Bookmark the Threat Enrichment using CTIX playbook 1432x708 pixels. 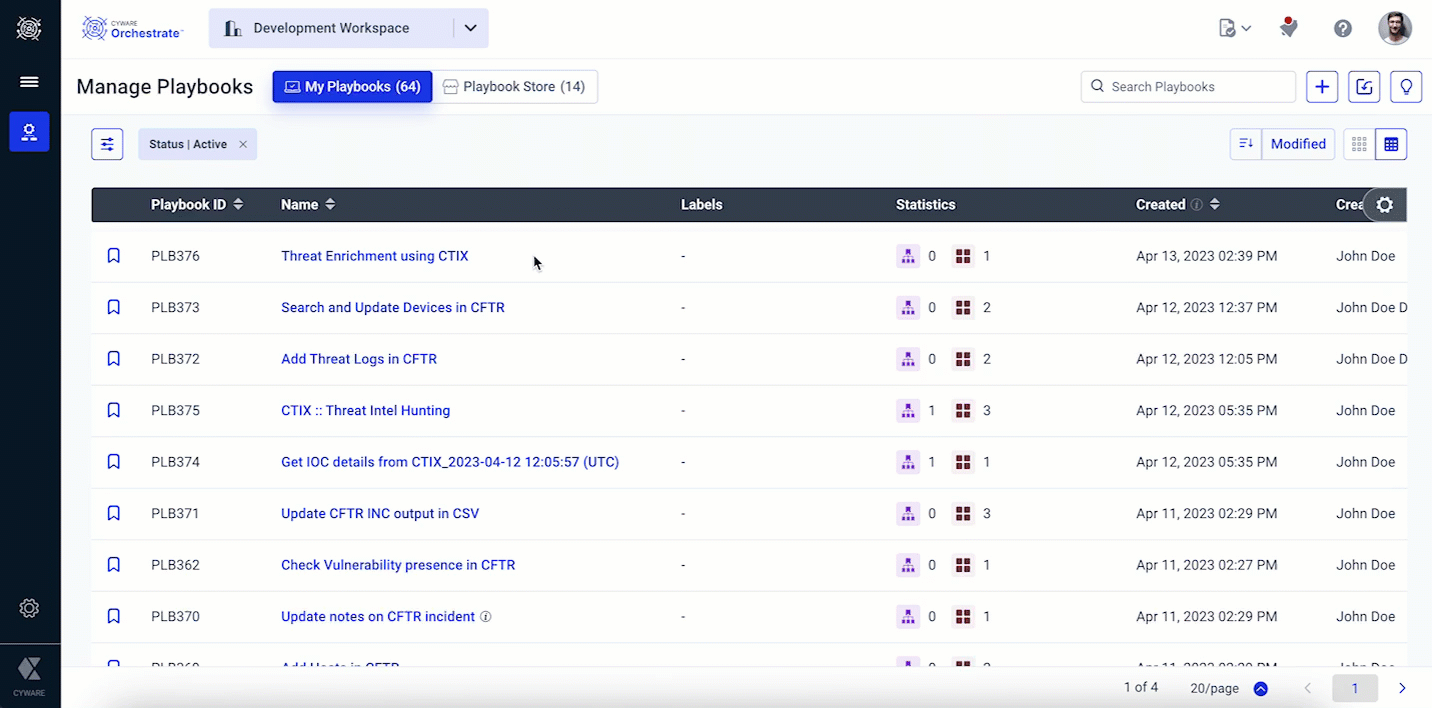click(114, 256)
